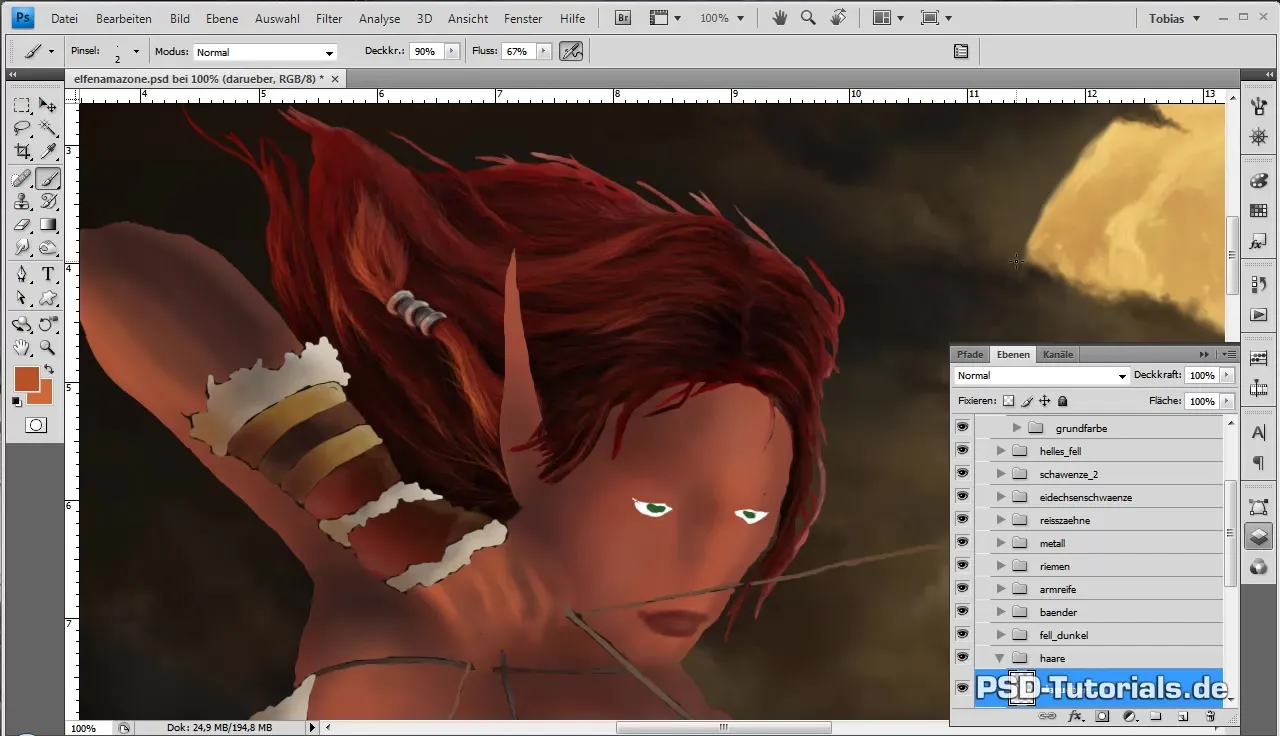The width and height of the screenshot is (1280, 736).
Task: Select the Eraser tool
Action: click(21, 225)
